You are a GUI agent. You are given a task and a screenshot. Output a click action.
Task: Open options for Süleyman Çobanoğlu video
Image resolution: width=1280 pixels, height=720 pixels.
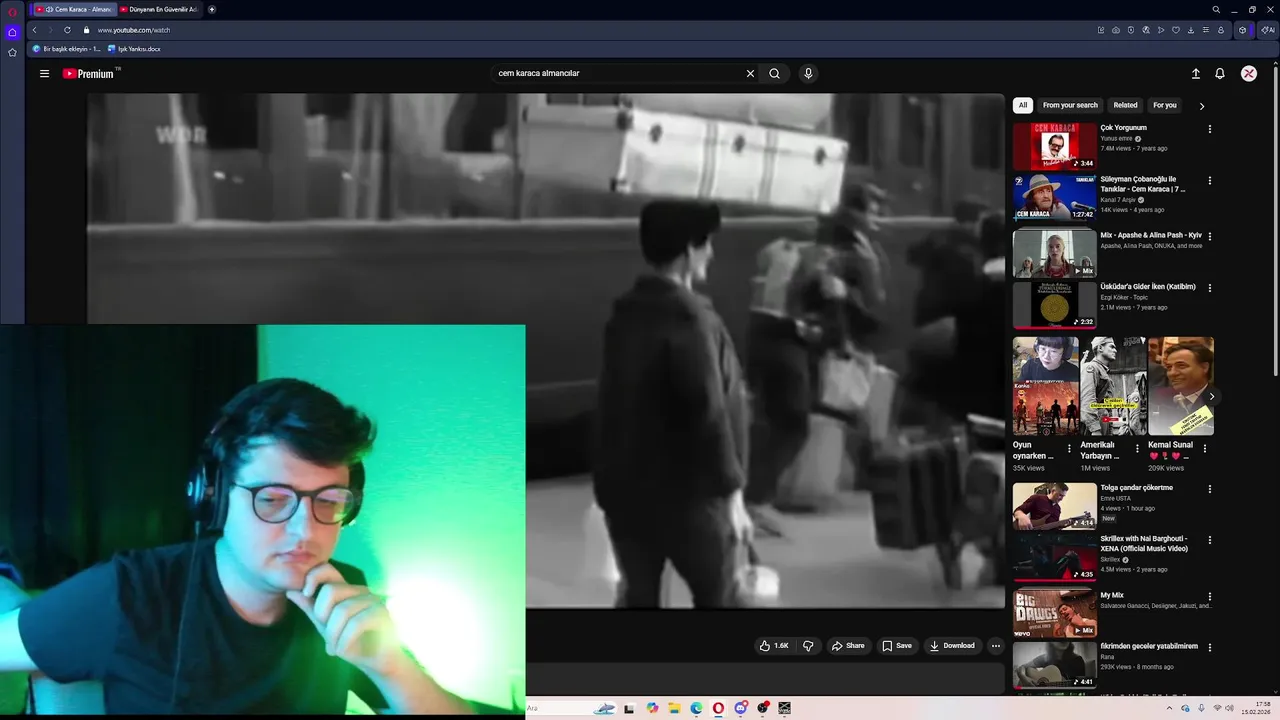point(1209,181)
